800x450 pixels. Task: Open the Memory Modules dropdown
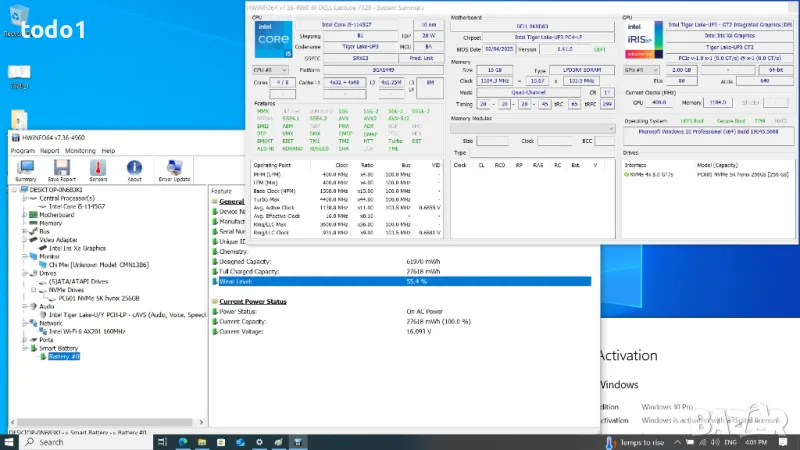pos(533,130)
